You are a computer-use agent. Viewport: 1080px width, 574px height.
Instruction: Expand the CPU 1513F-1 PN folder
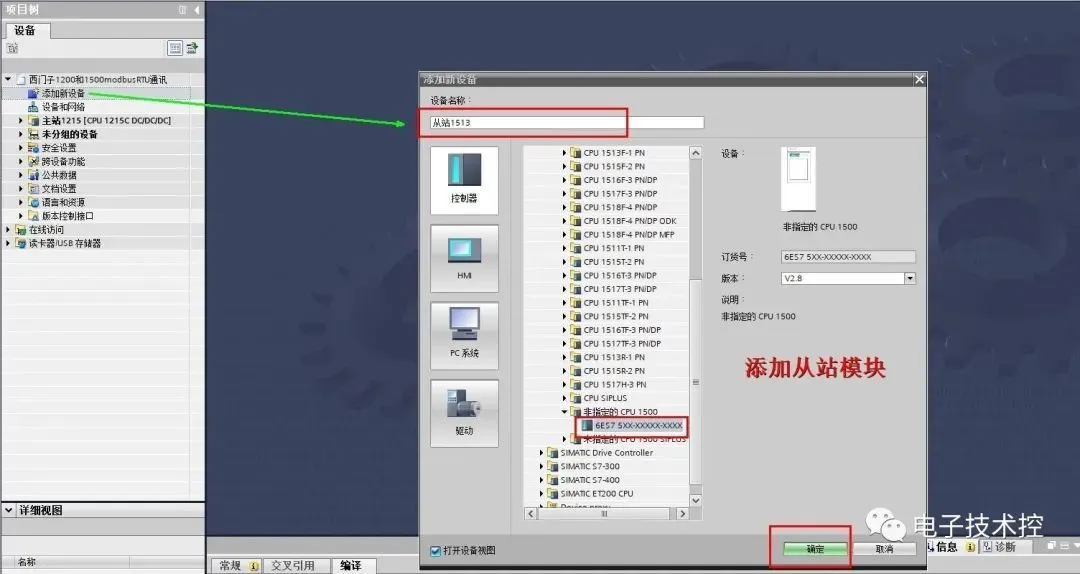point(564,153)
